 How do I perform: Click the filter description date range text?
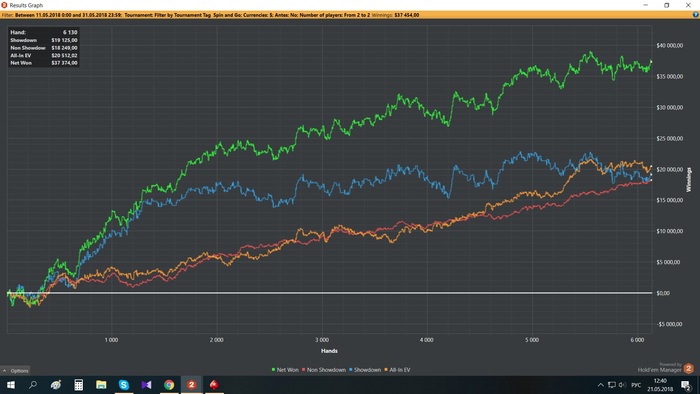click(x=68, y=15)
